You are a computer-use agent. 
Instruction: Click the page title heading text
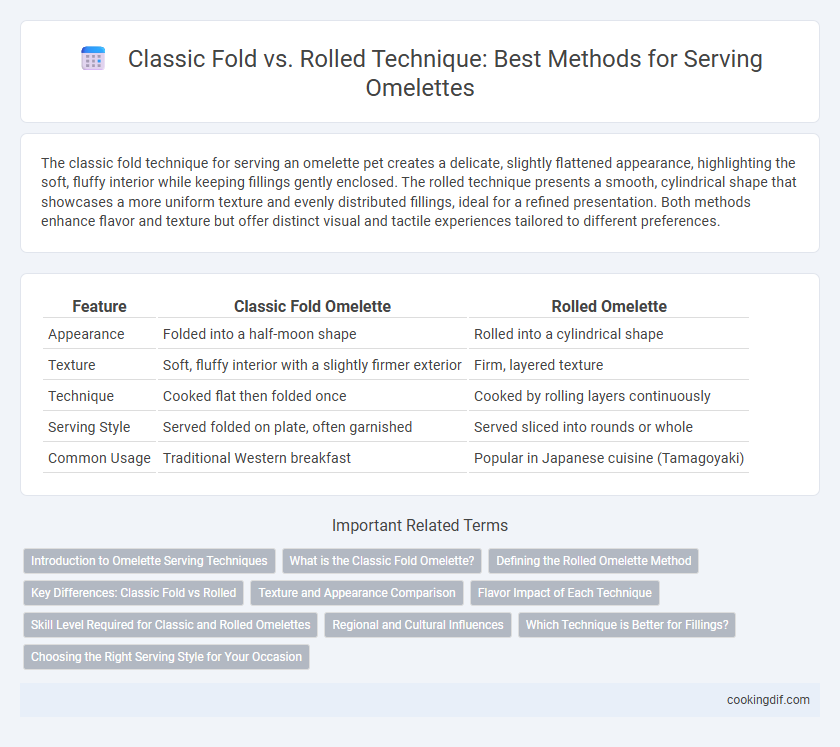(445, 73)
